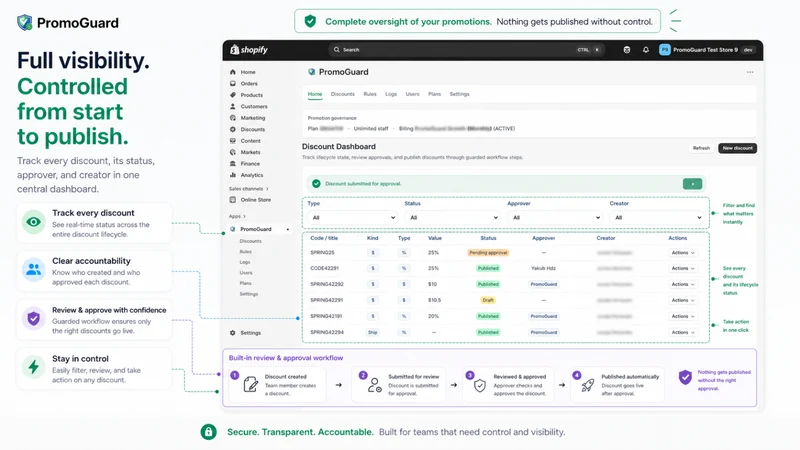The image size is (800, 450).
Task: Click the Shopify search field
Action: tap(467, 49)
